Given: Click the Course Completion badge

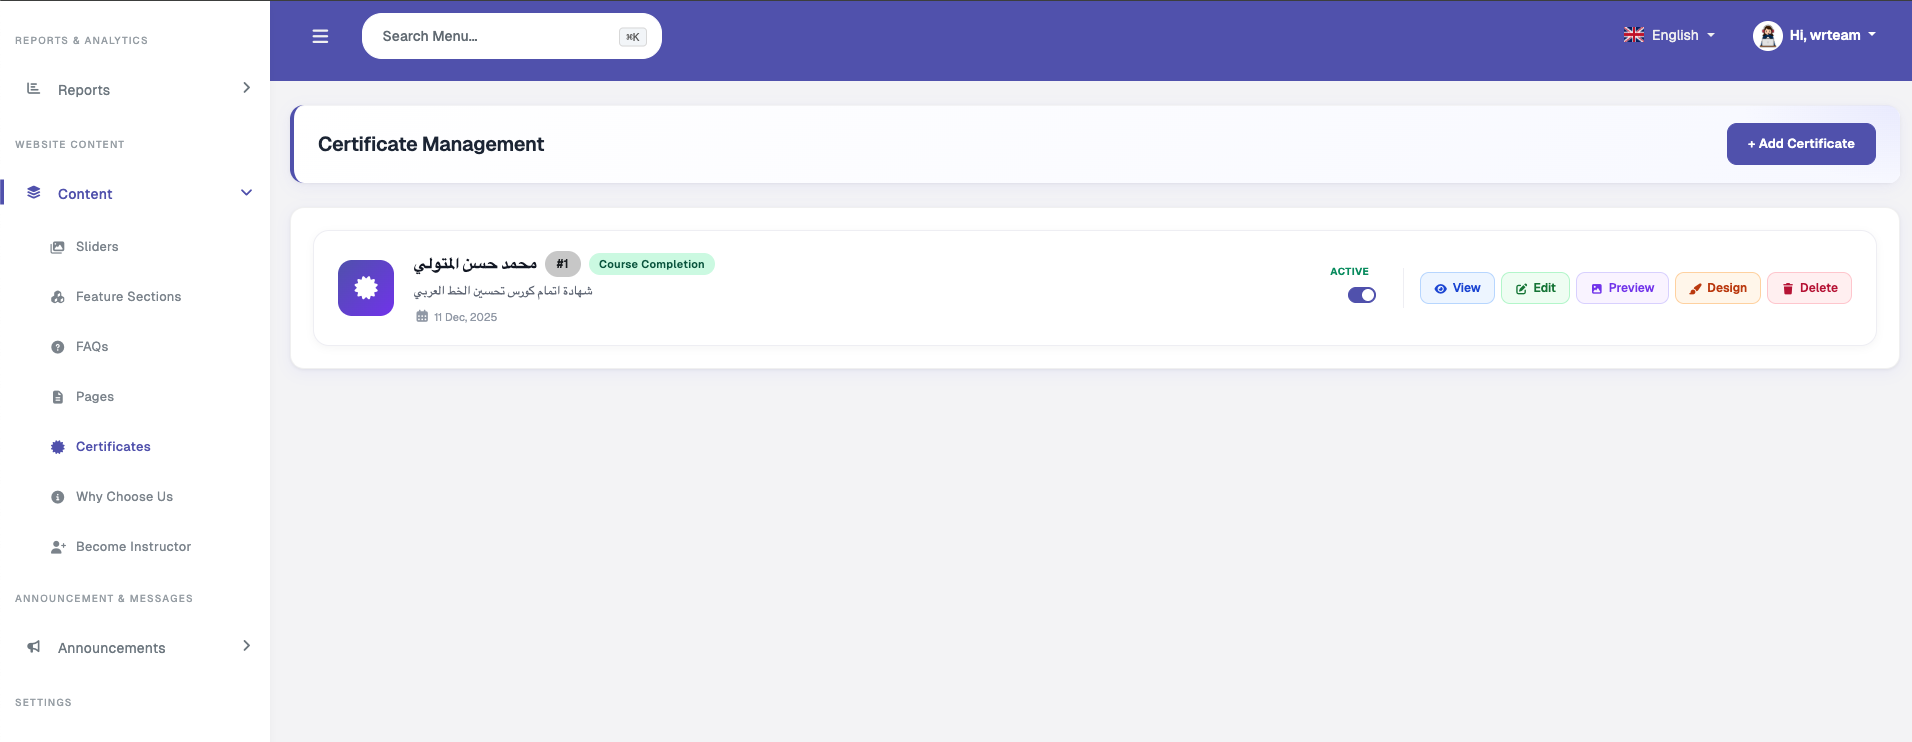Looking at the screenshot, I should click(x=652, y=264).
